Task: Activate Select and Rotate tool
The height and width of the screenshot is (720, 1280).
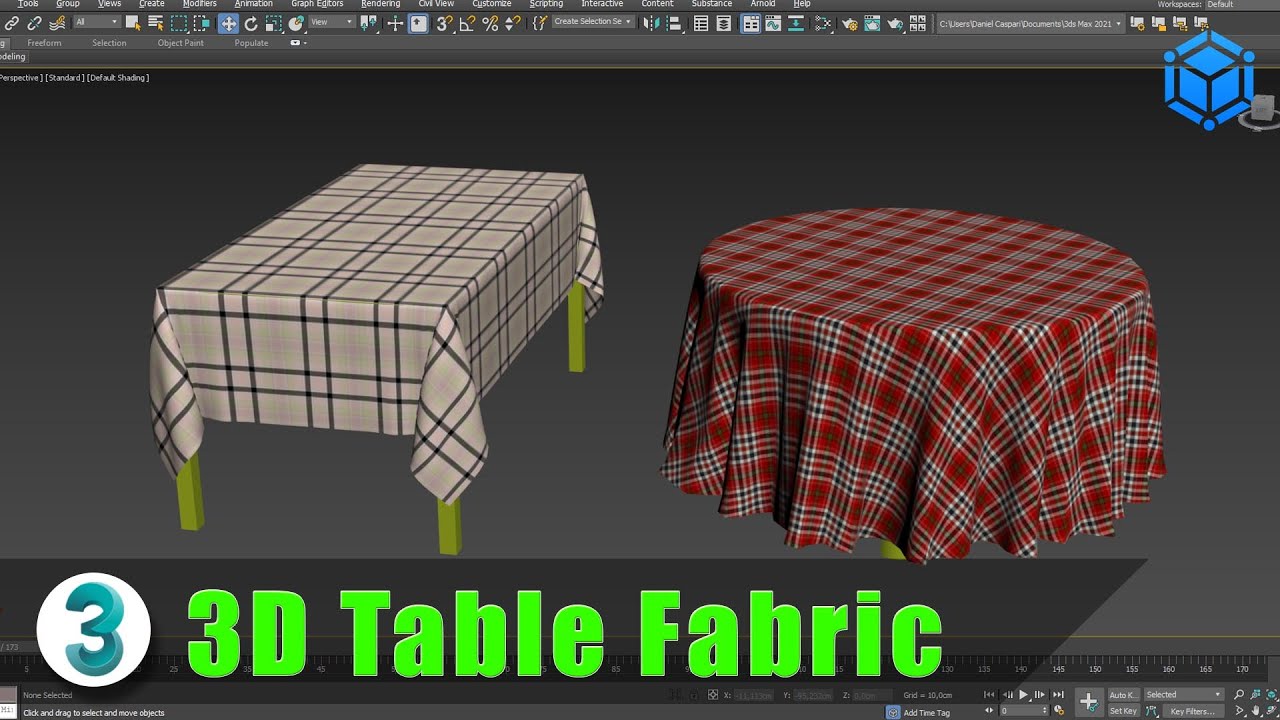Action: click(x=251, y=23)
